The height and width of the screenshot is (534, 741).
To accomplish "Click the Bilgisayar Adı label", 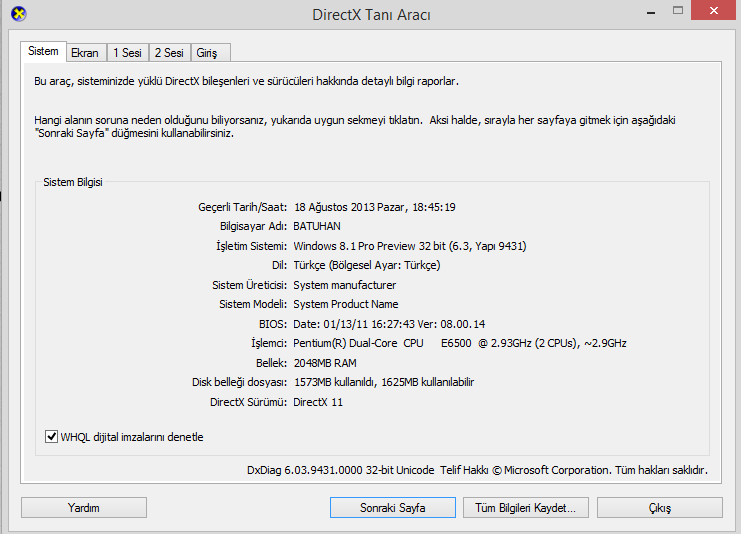I will click(x=253, y=226).
